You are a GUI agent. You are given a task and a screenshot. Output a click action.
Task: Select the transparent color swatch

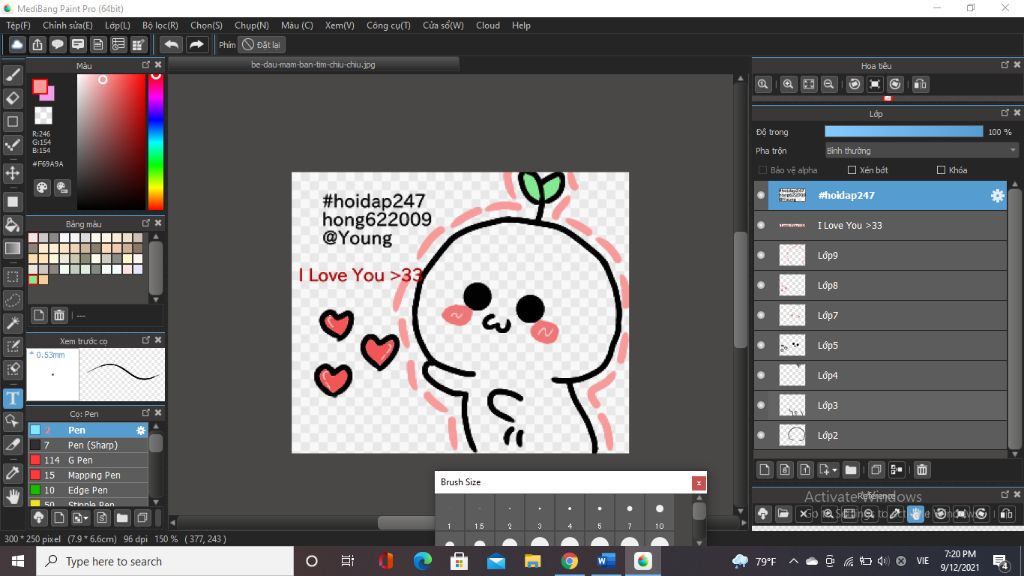click(x=43, y=116)
